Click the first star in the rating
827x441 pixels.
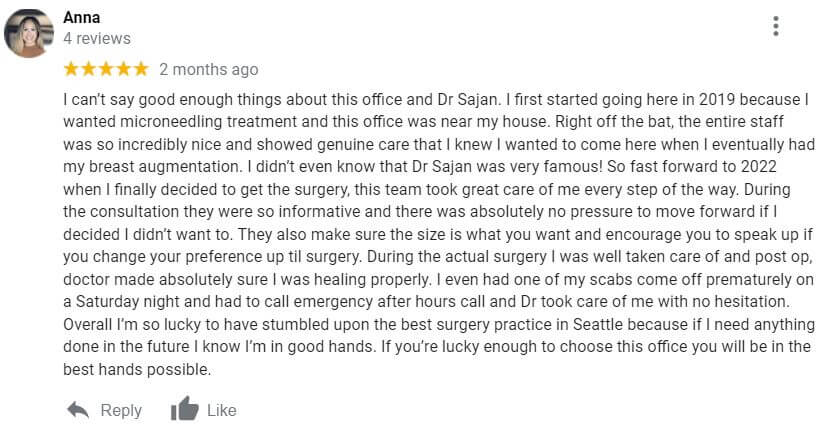click(71, 69)
